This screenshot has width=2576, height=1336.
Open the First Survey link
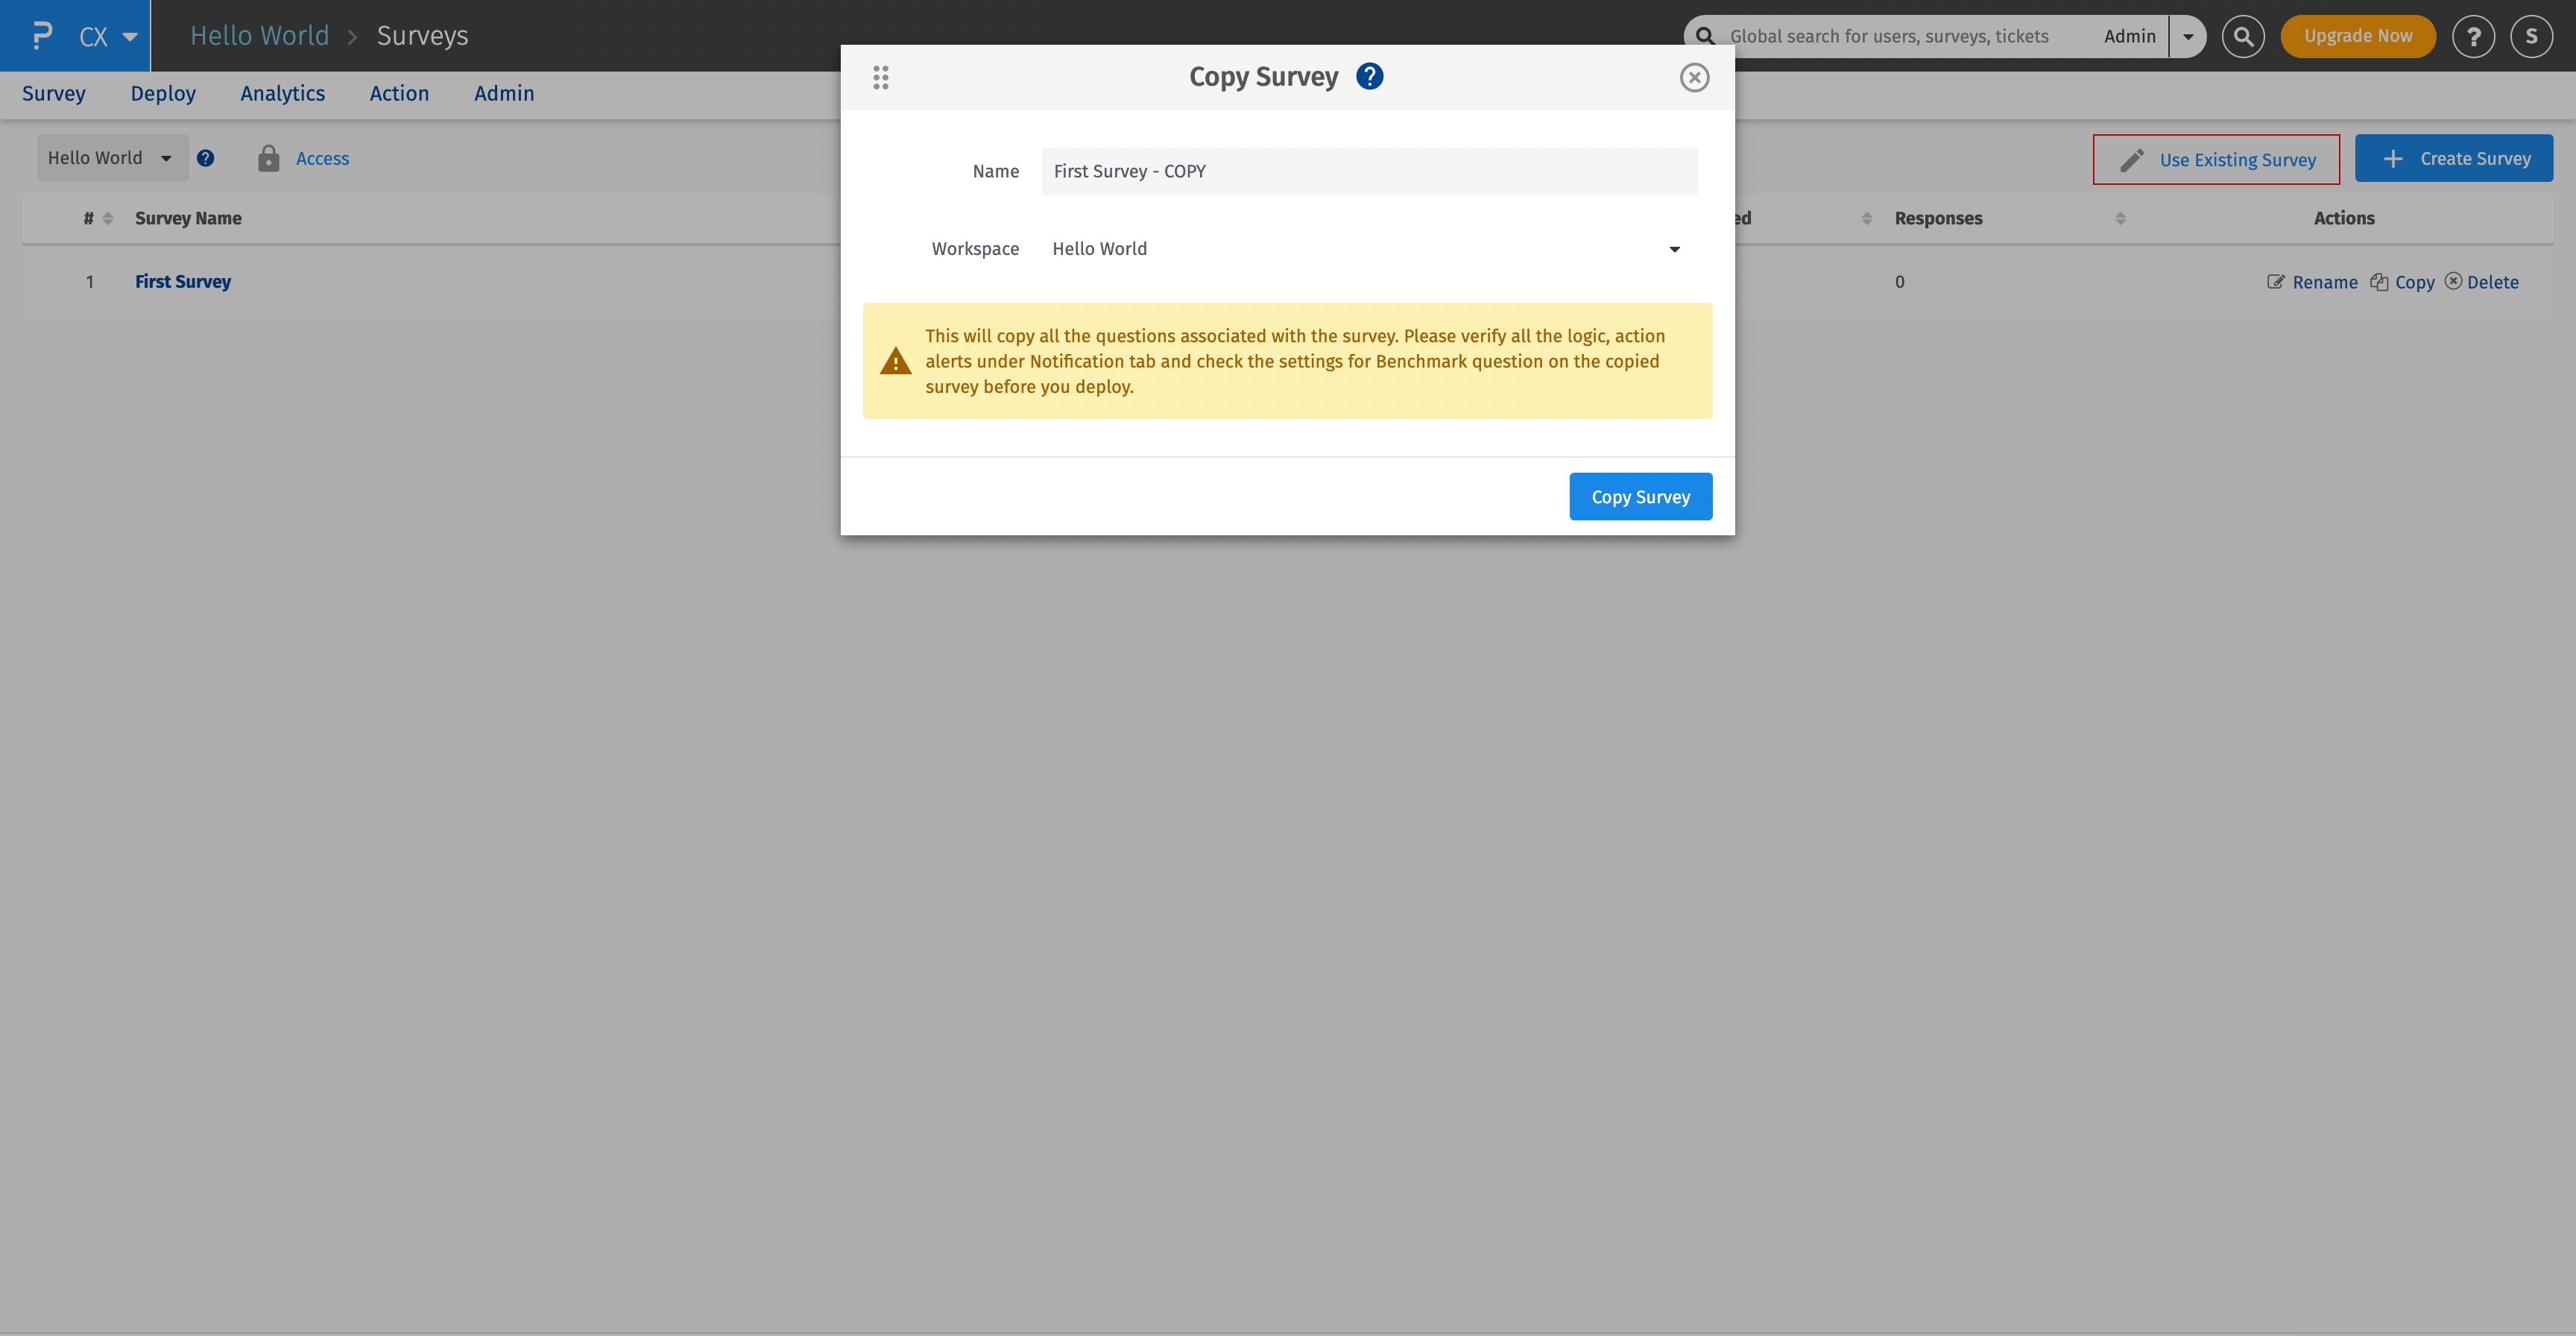[183, 281]
